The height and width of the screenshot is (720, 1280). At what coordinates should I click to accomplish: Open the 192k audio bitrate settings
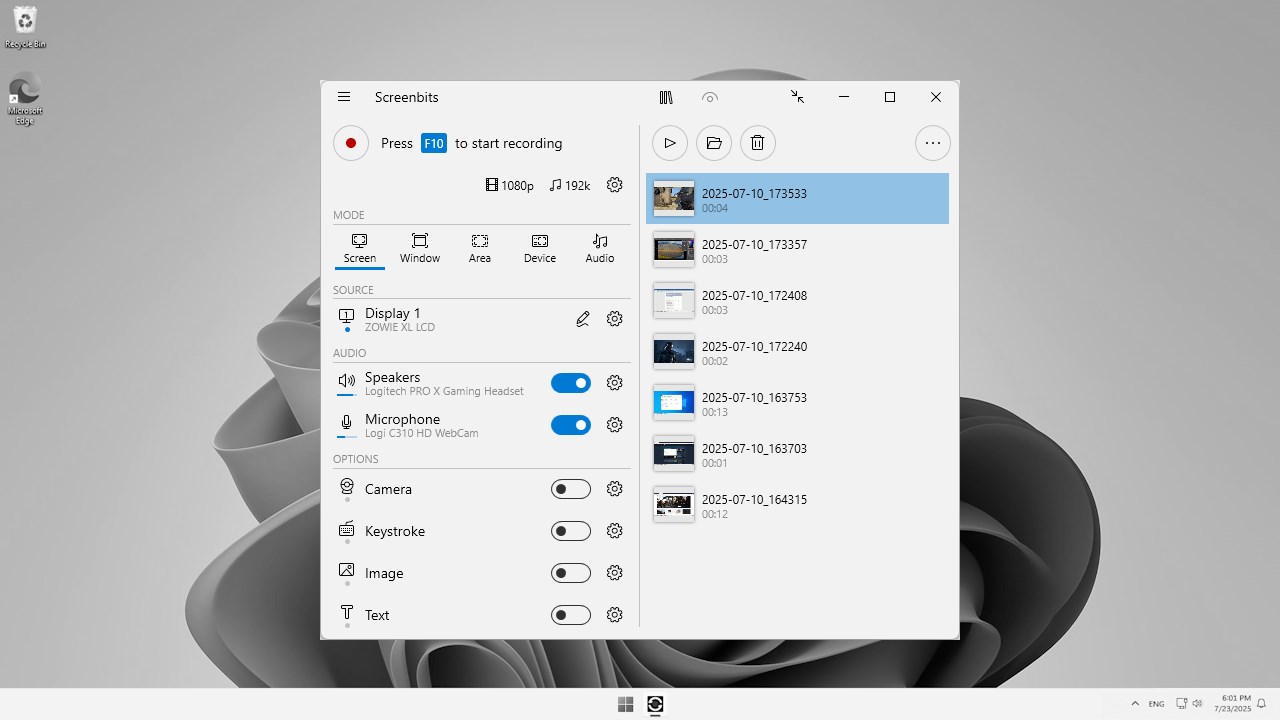point(569,185)
